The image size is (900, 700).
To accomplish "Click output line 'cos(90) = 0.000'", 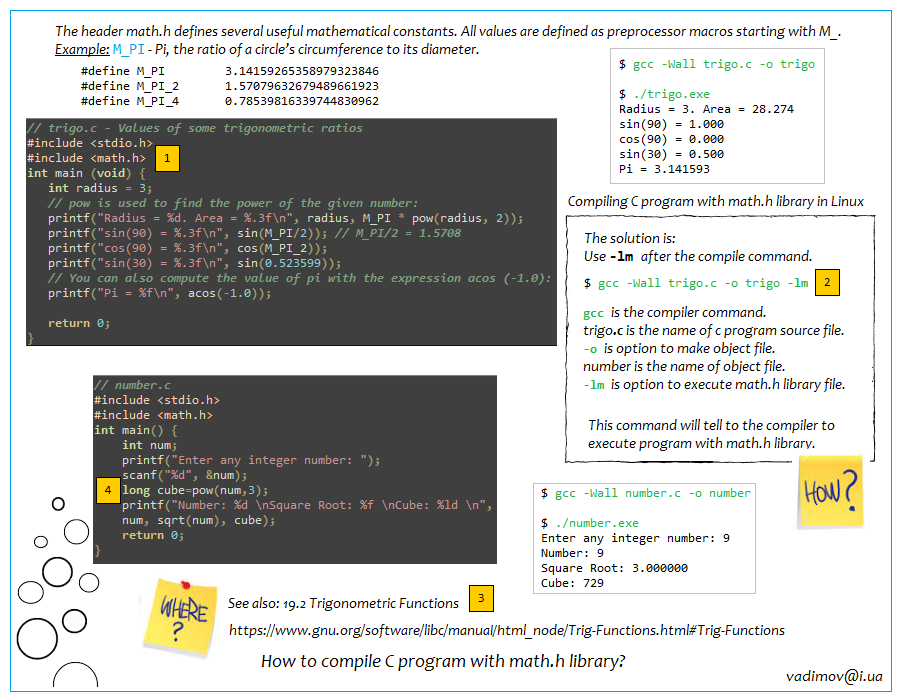I will 671,138.
